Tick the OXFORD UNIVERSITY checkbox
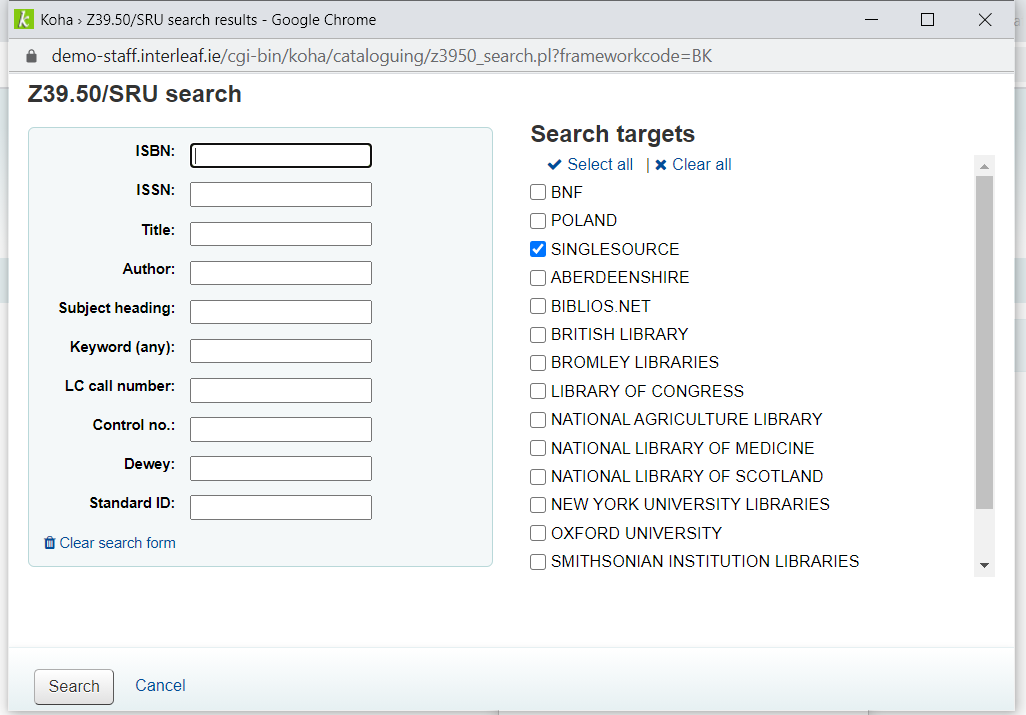The image size is (1026, 715). coord(538,533)
